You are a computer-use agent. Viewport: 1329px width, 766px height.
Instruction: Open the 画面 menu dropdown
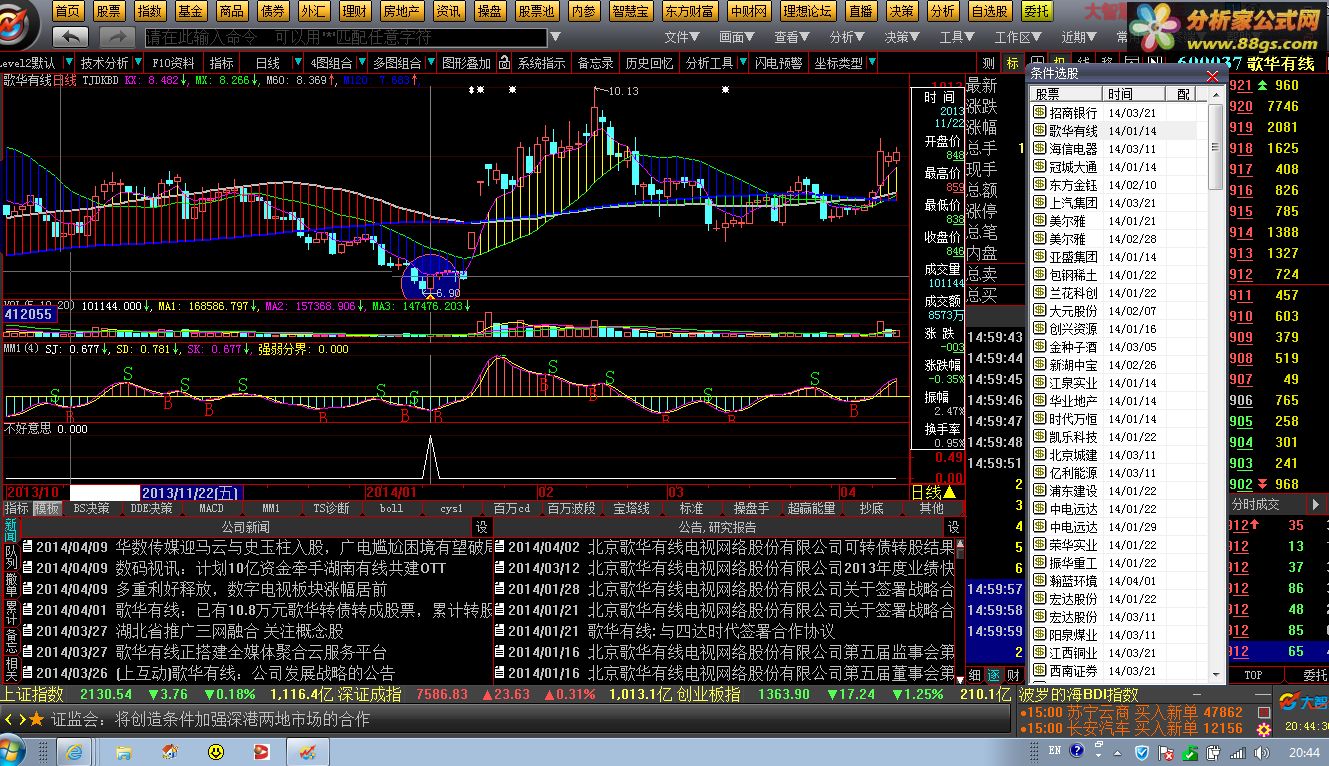(737, 37)
